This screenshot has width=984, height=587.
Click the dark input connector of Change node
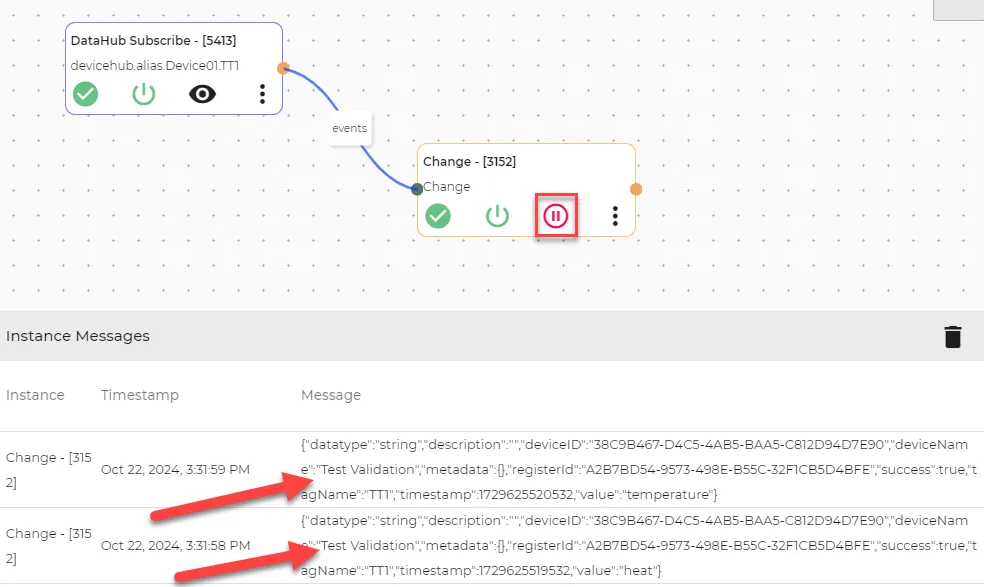click(x=417, y=189)
